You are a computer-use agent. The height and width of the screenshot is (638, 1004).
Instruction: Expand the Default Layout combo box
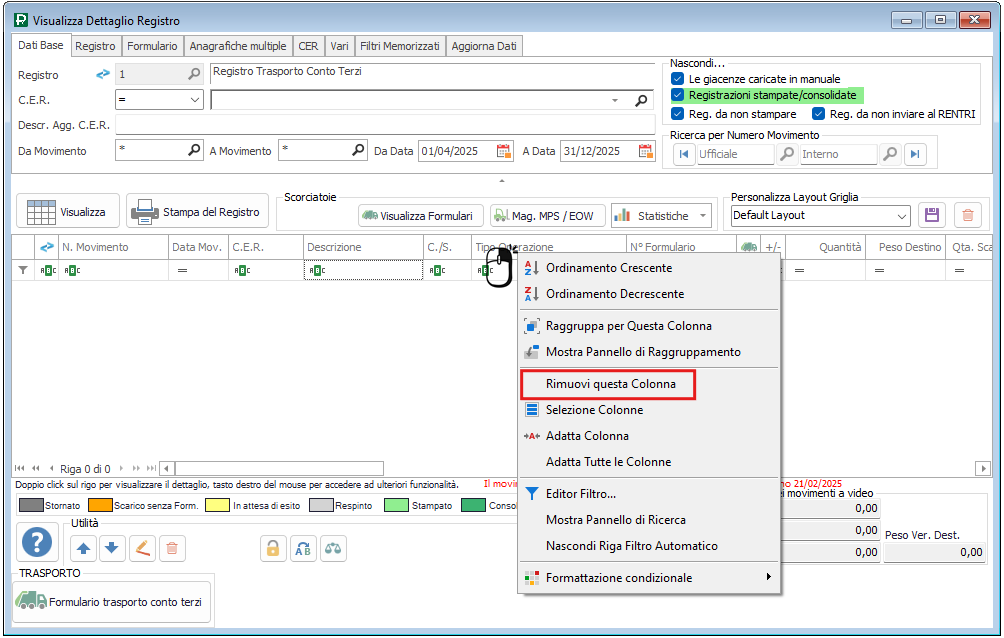902,216
